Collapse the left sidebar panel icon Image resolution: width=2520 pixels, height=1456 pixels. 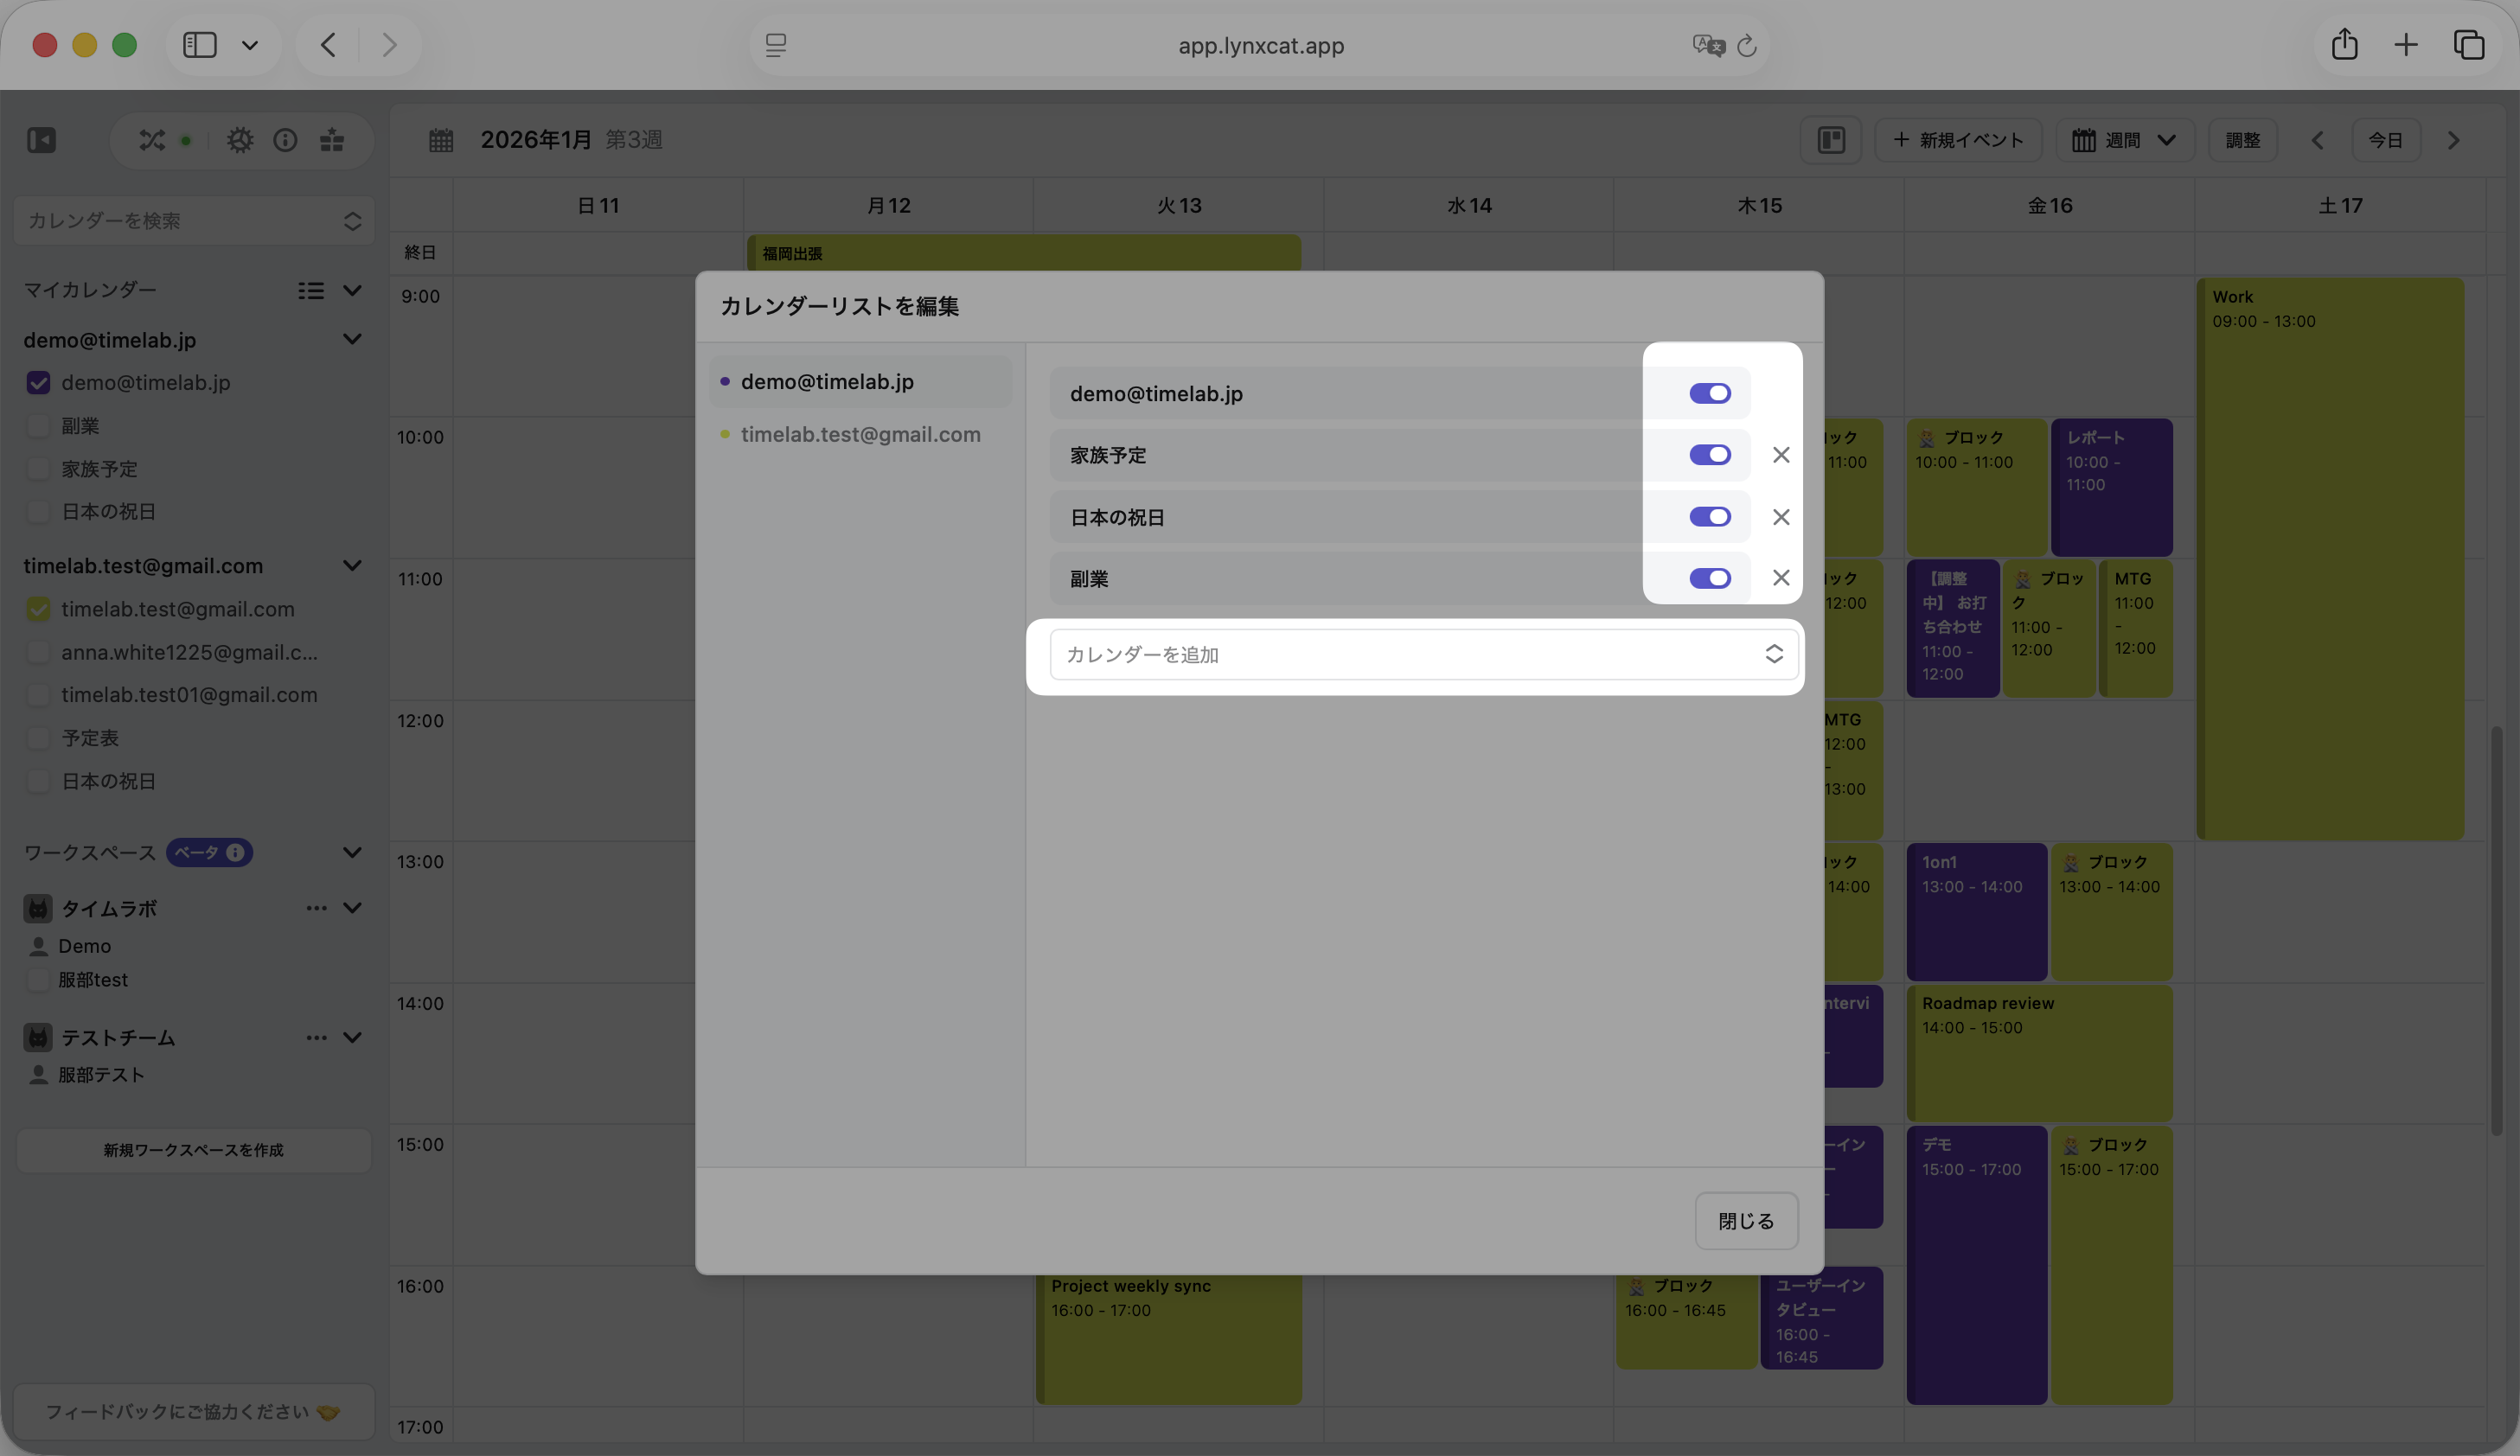point(42,140)
